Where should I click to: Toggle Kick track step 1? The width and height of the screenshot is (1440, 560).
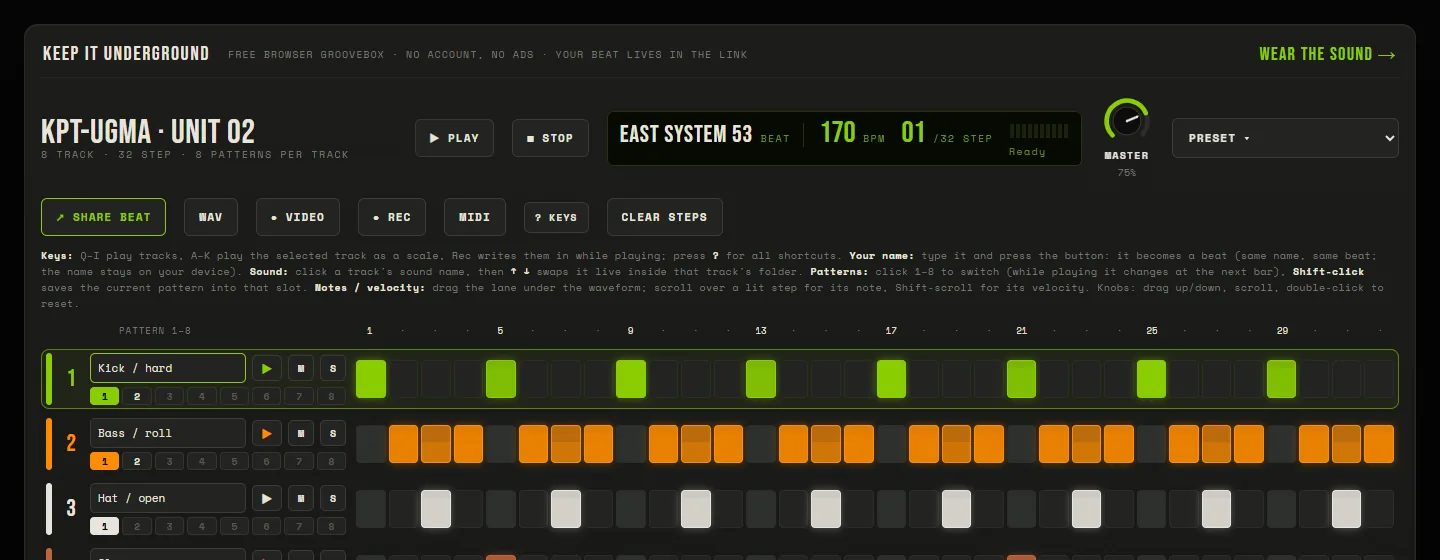coord(371,379)
